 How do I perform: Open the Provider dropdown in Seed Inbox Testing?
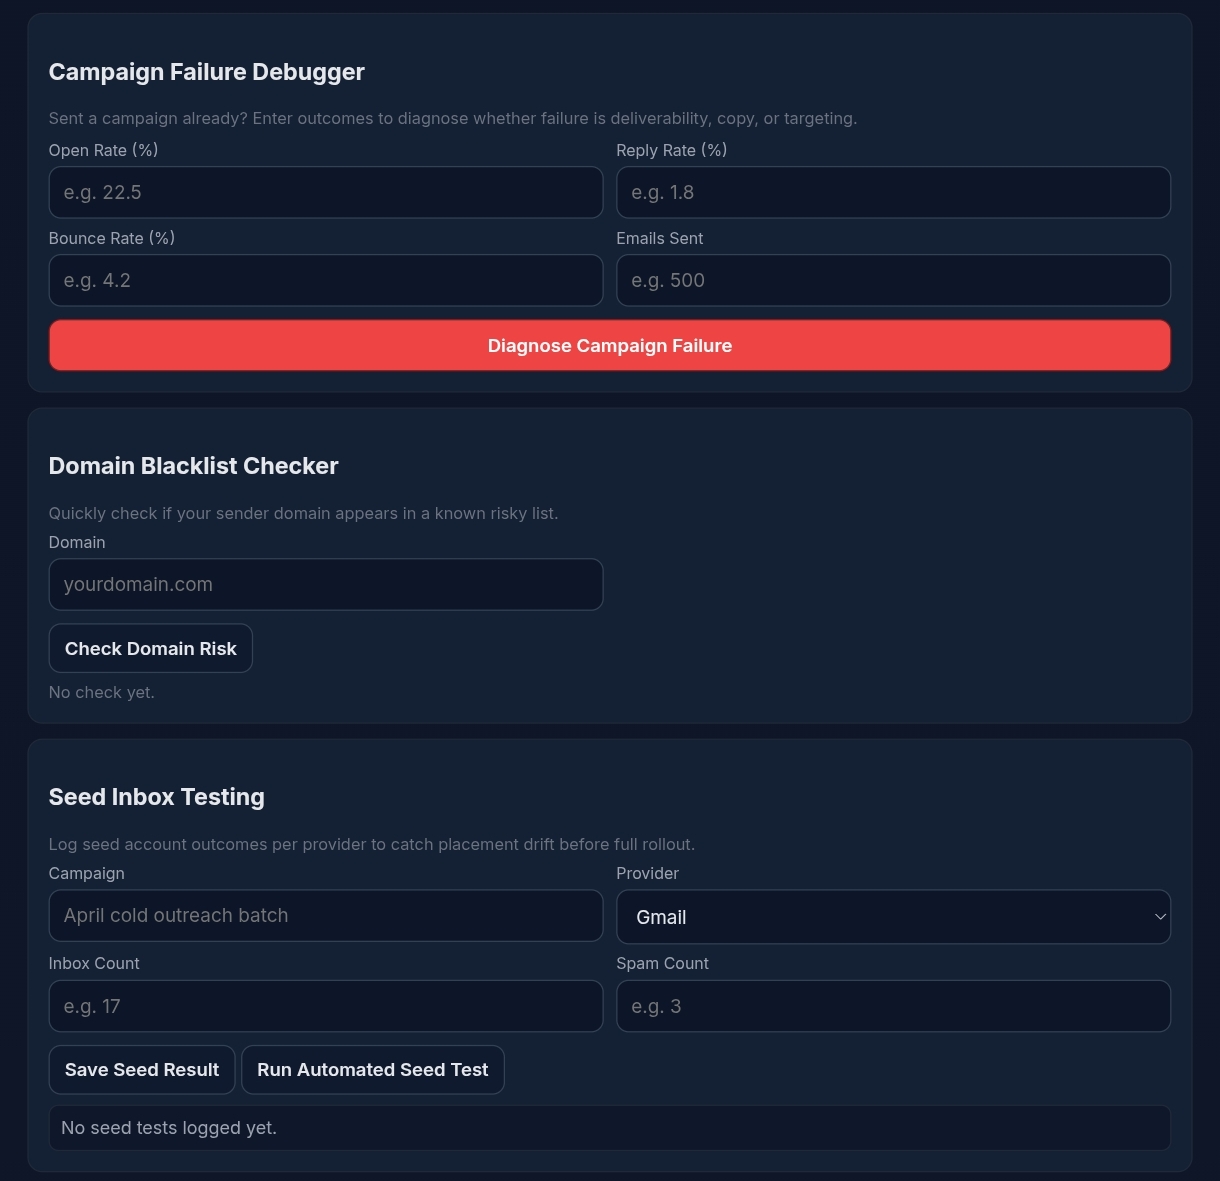tap(893, 916)
